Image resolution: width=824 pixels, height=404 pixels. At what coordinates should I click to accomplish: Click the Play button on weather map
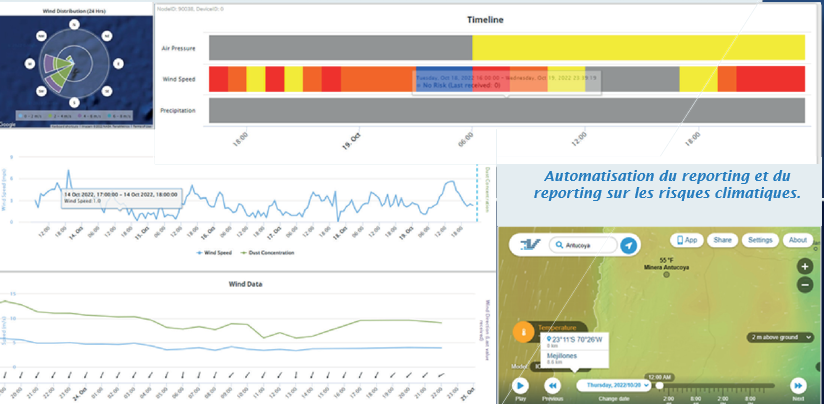tap(520, 384)
